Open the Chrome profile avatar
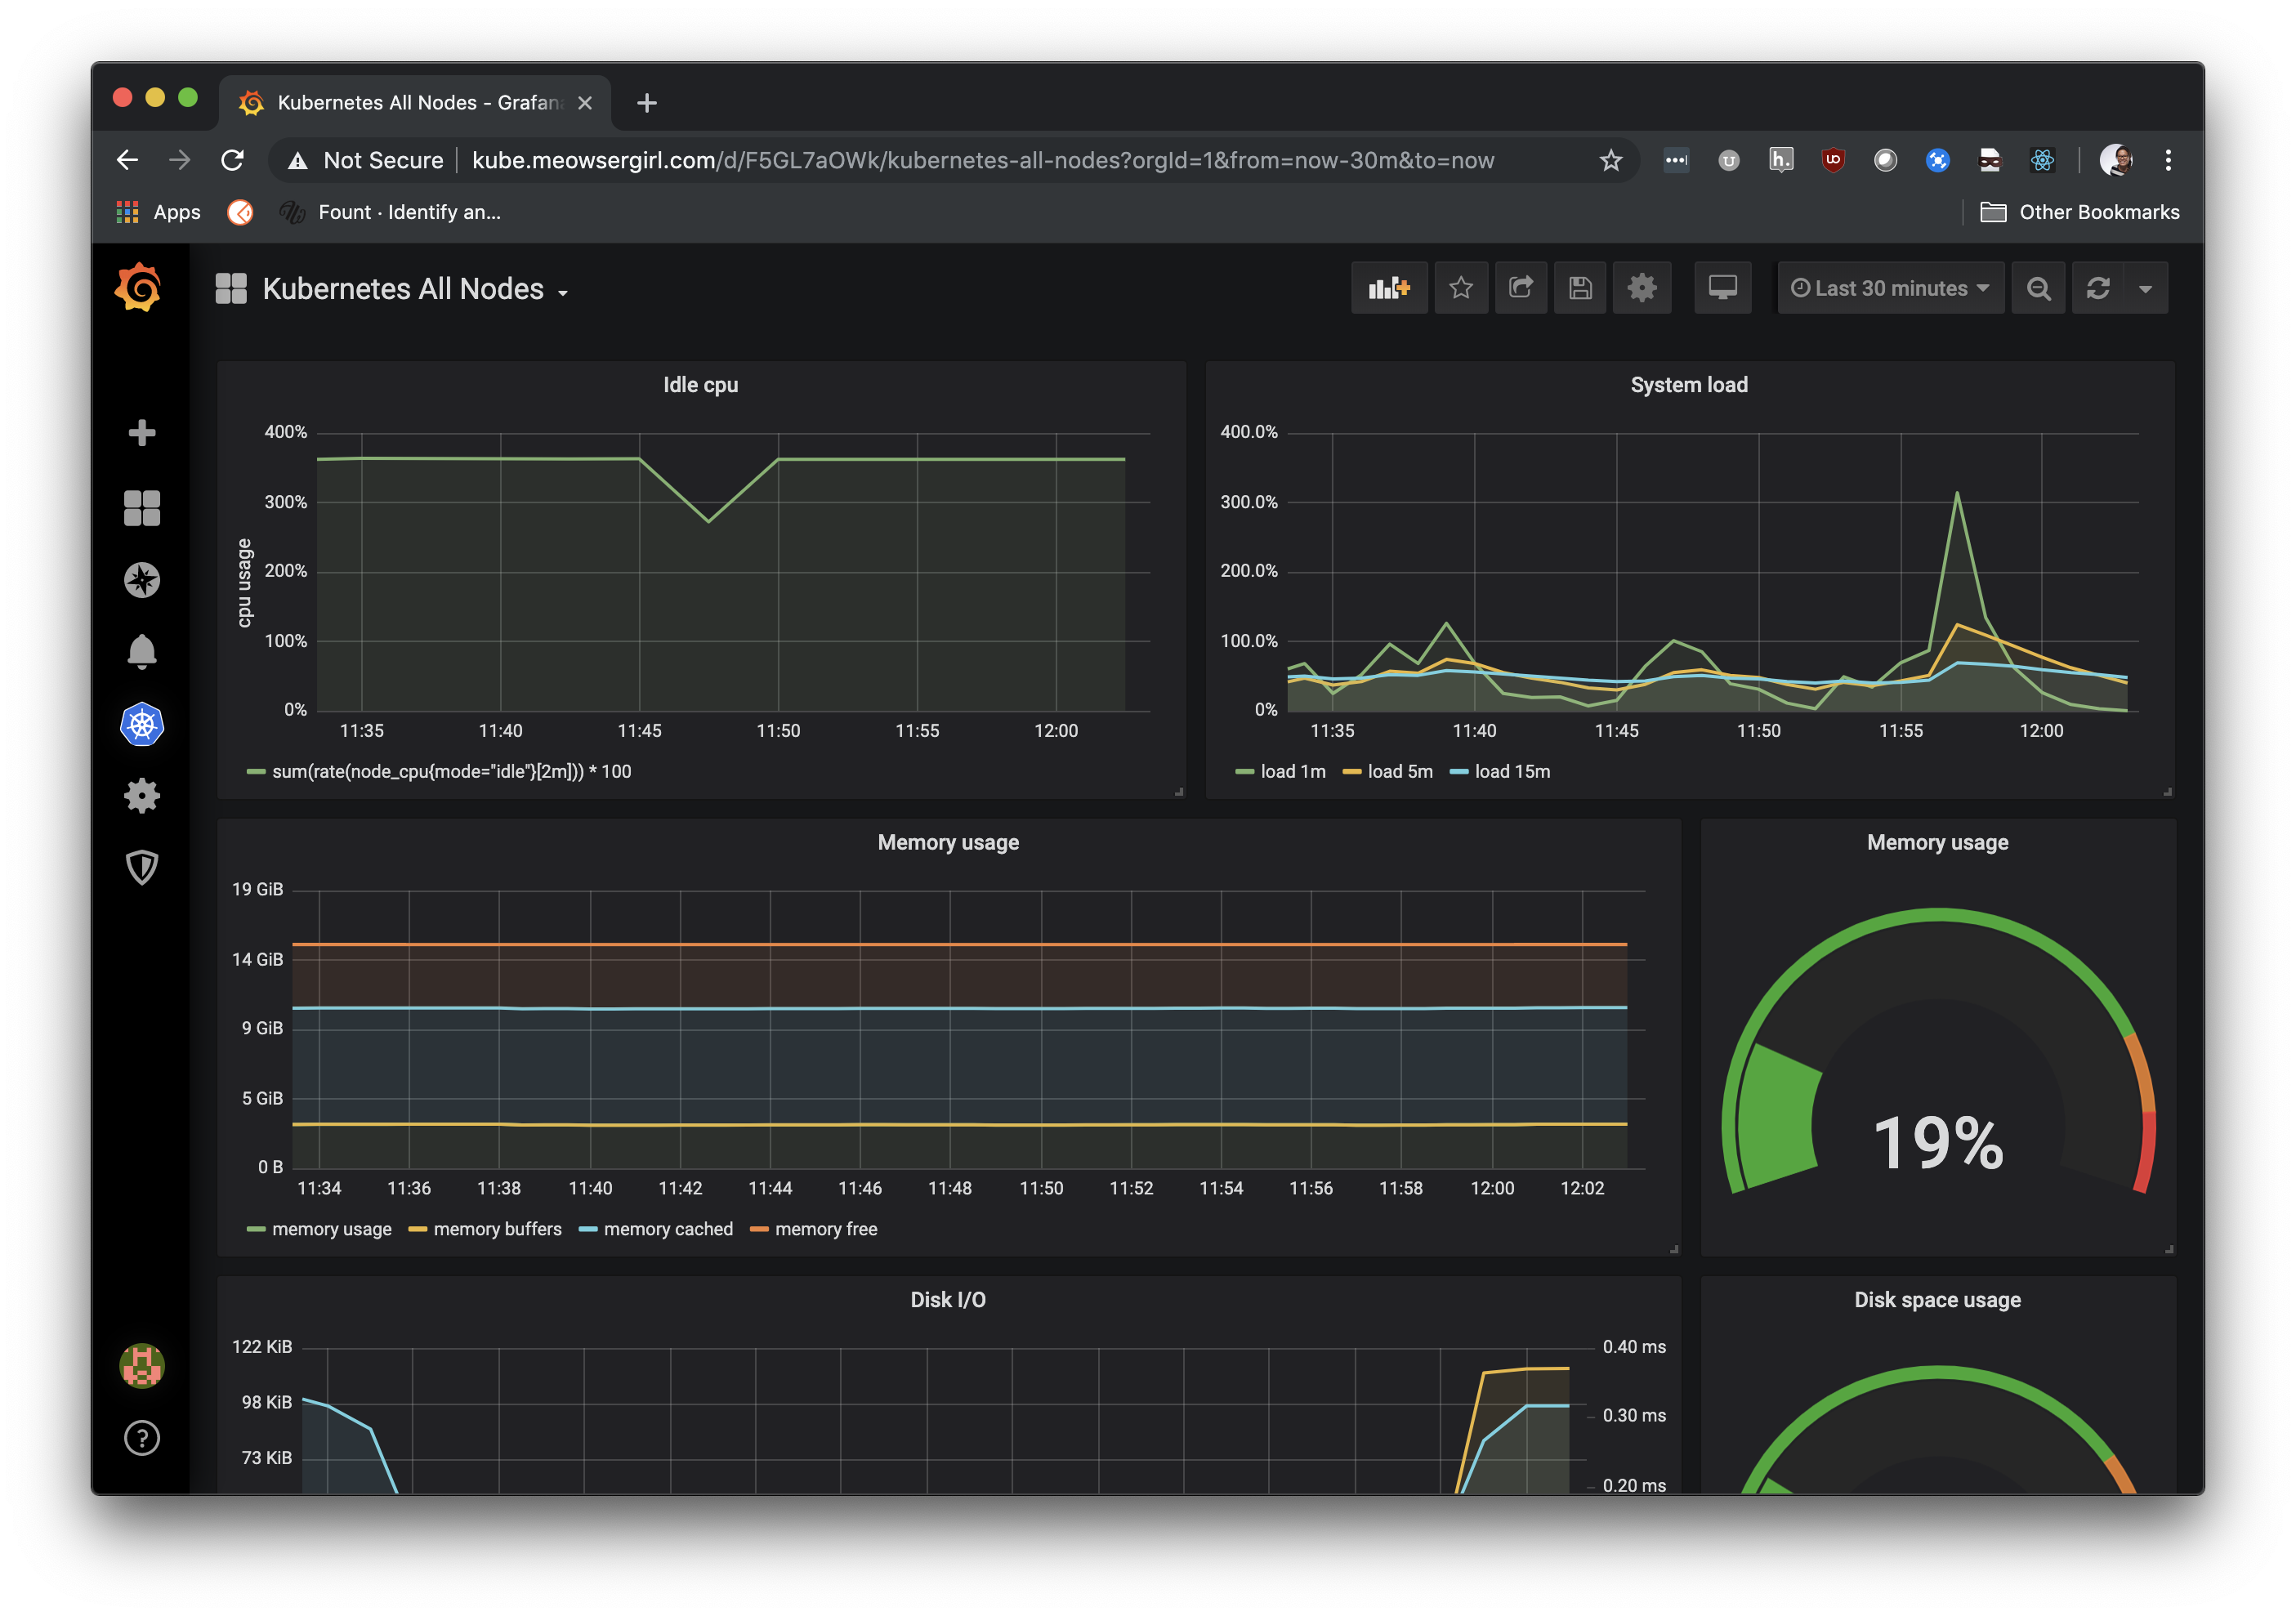The width and height of the screenshot is (2296, 1616). click(2116, 160)
